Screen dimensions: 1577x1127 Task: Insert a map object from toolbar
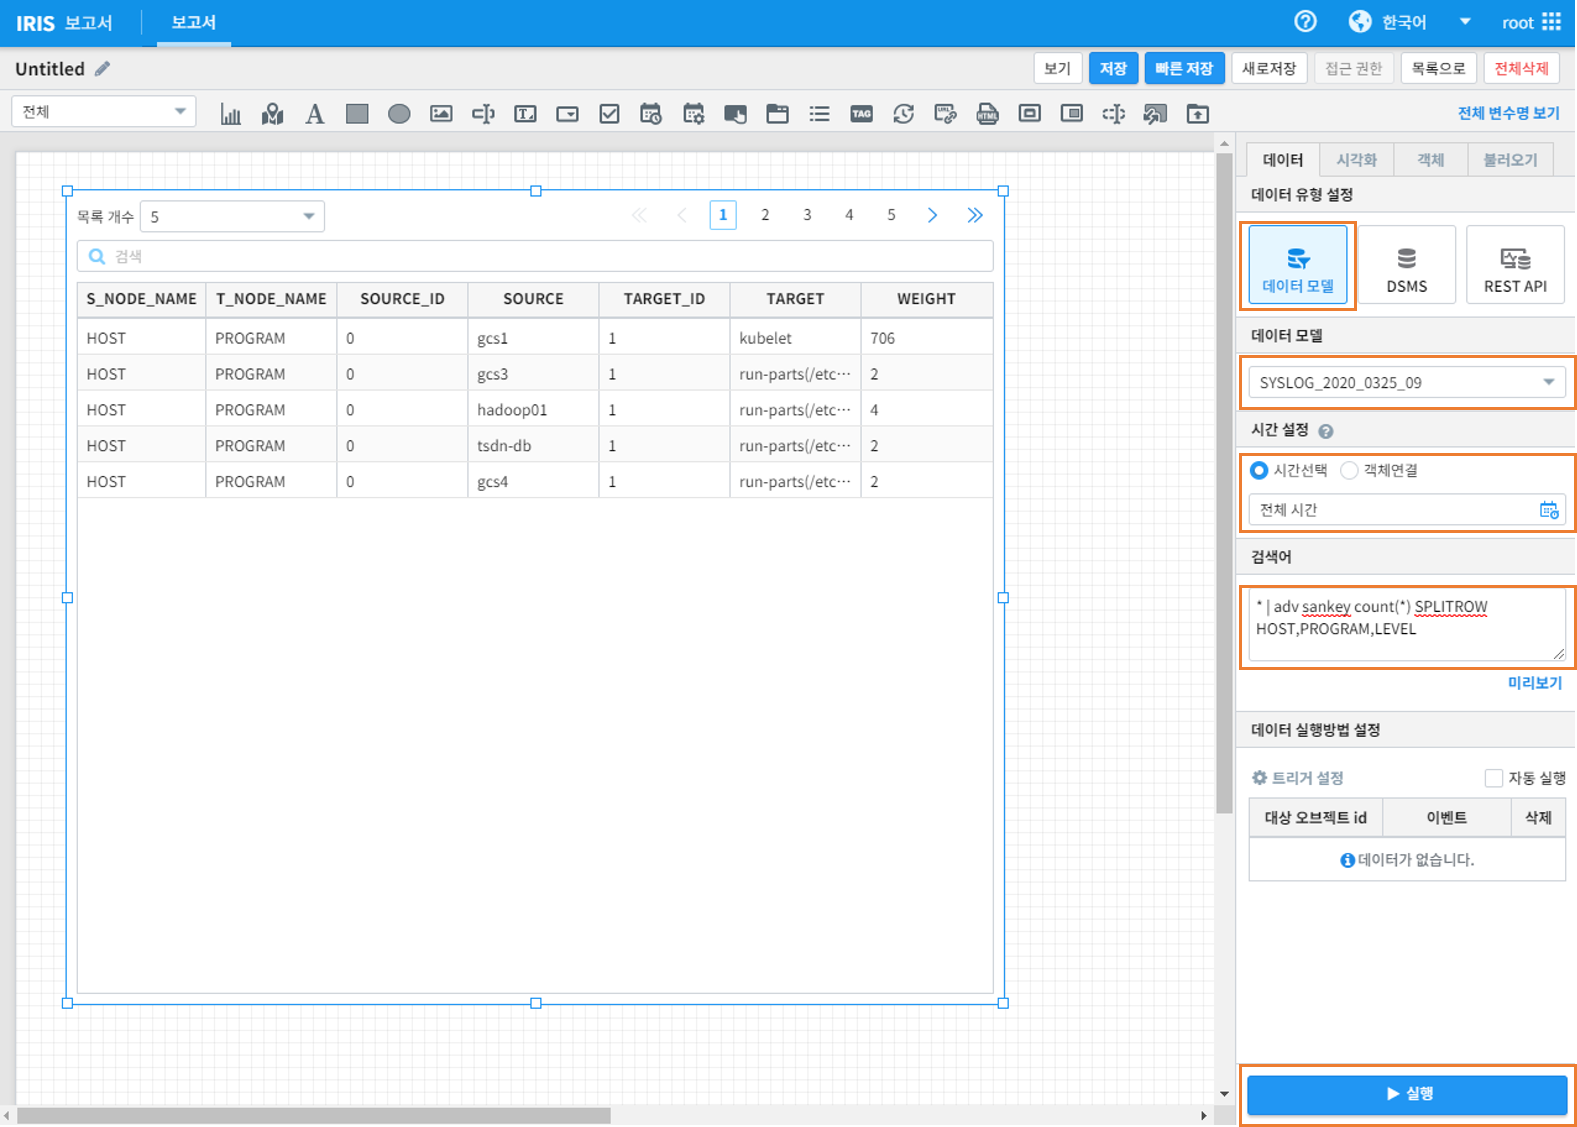coord(273,114)
